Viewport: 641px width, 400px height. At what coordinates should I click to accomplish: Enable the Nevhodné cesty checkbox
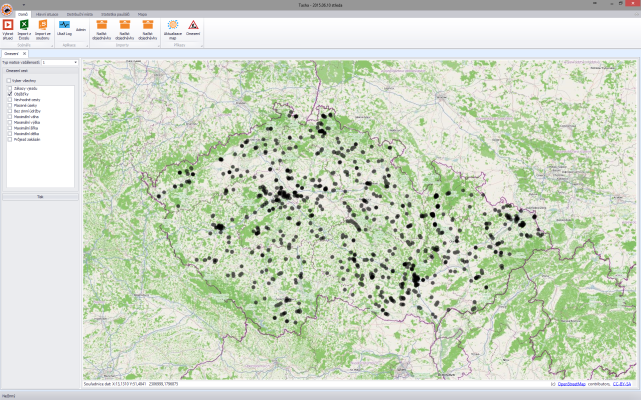[10, 100]
